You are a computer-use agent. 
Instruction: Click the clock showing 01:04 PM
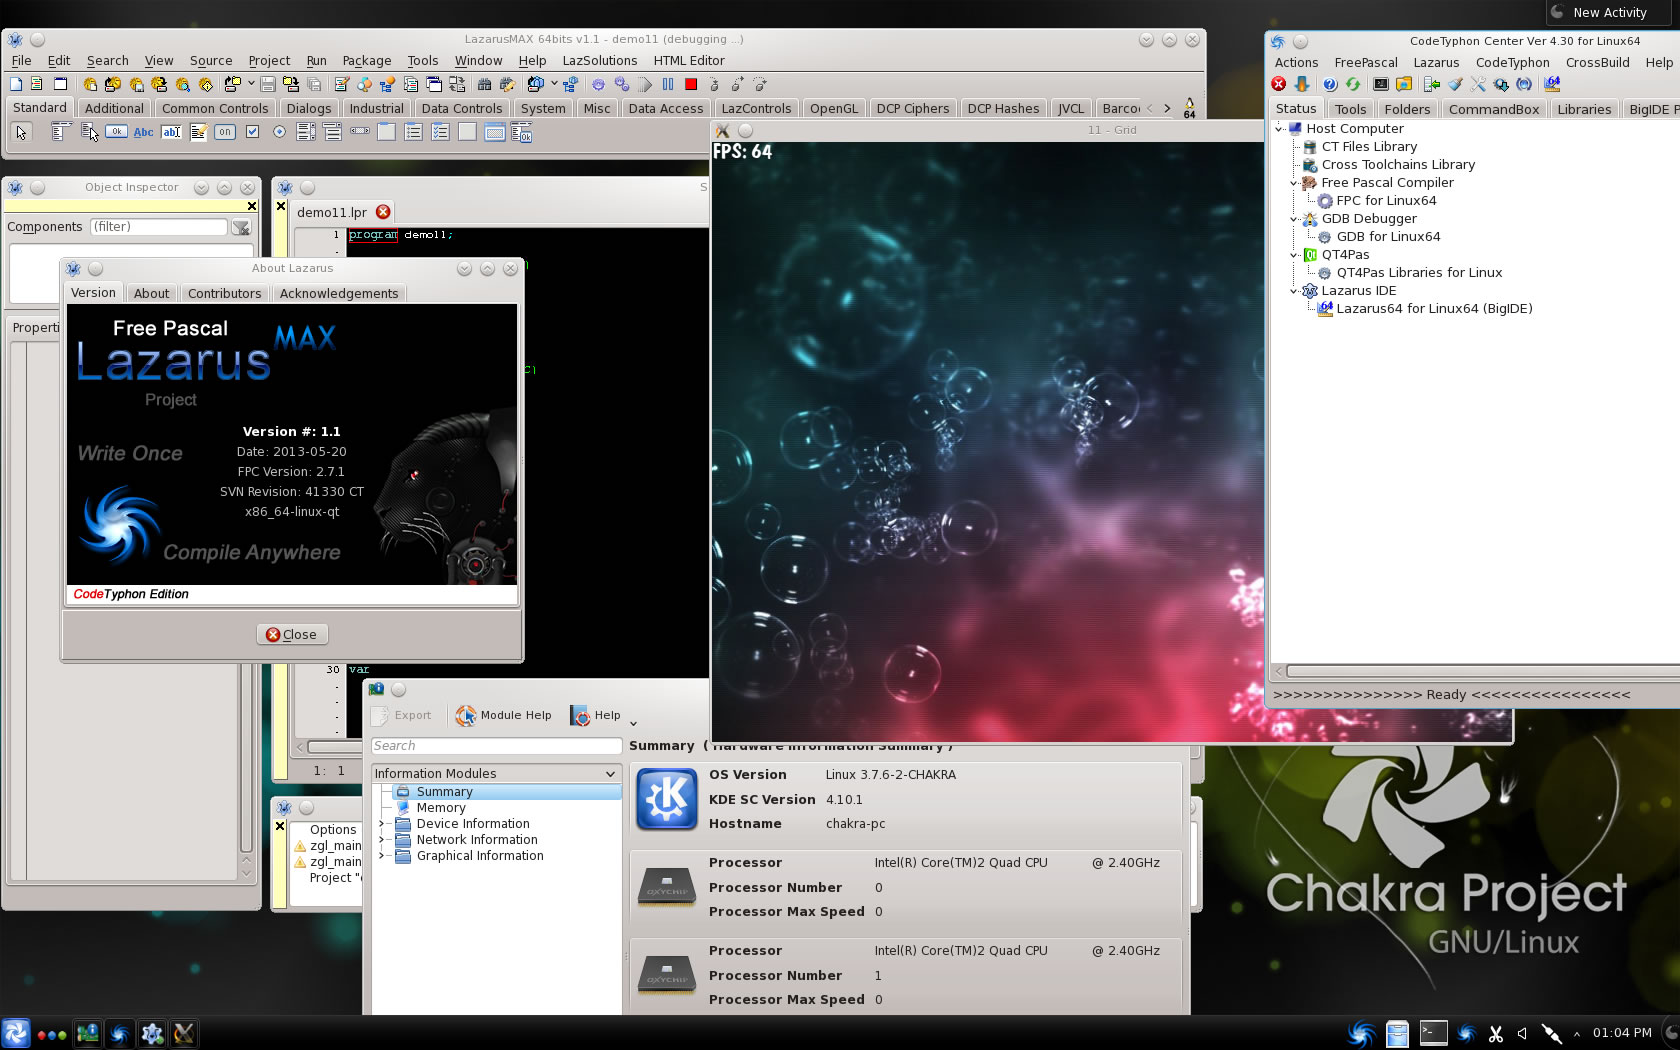[1622, 1033]
